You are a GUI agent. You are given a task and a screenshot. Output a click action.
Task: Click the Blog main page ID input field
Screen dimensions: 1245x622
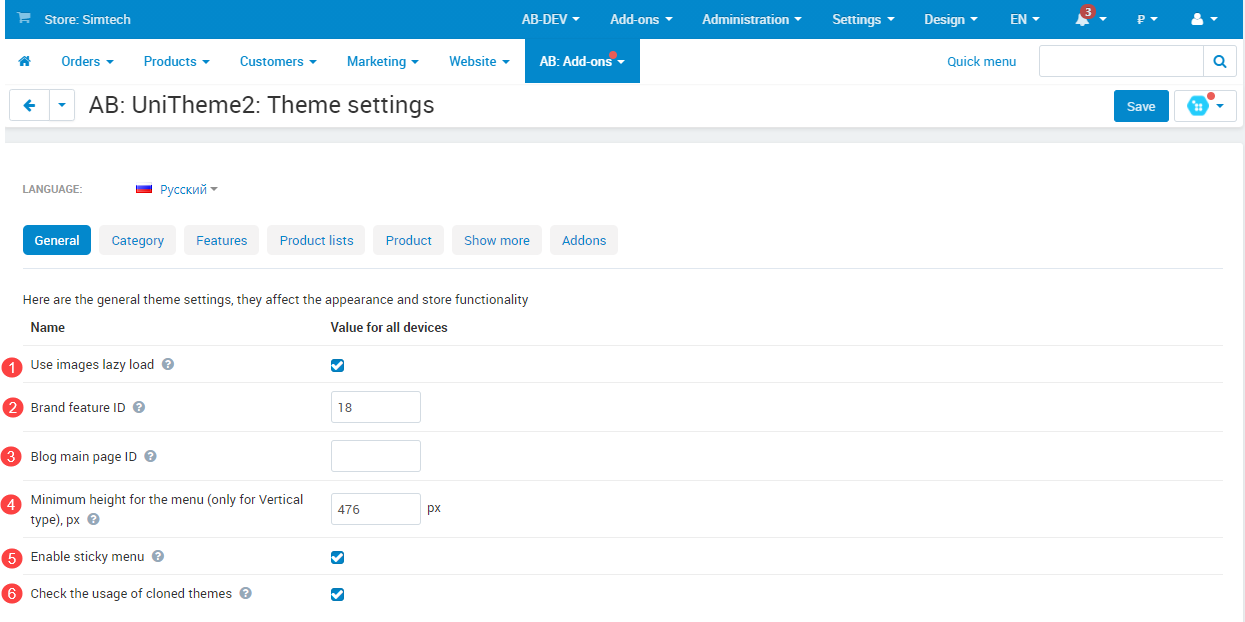point(376,456)
